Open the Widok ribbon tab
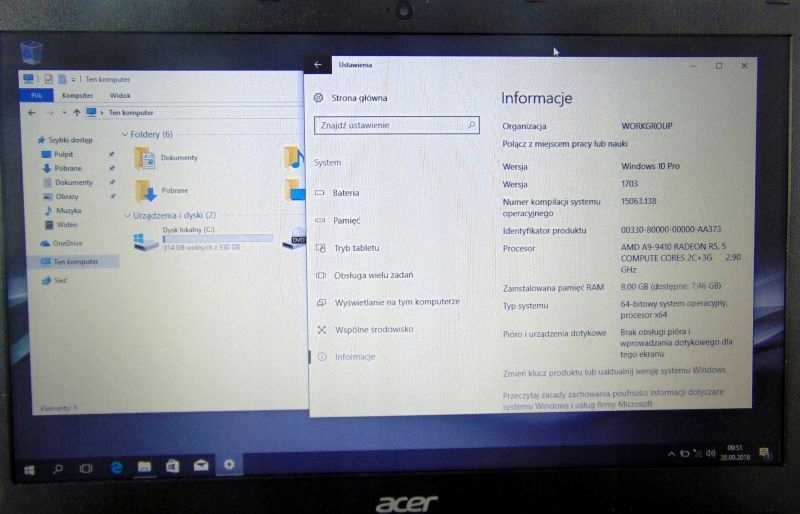 coord(120,95)
